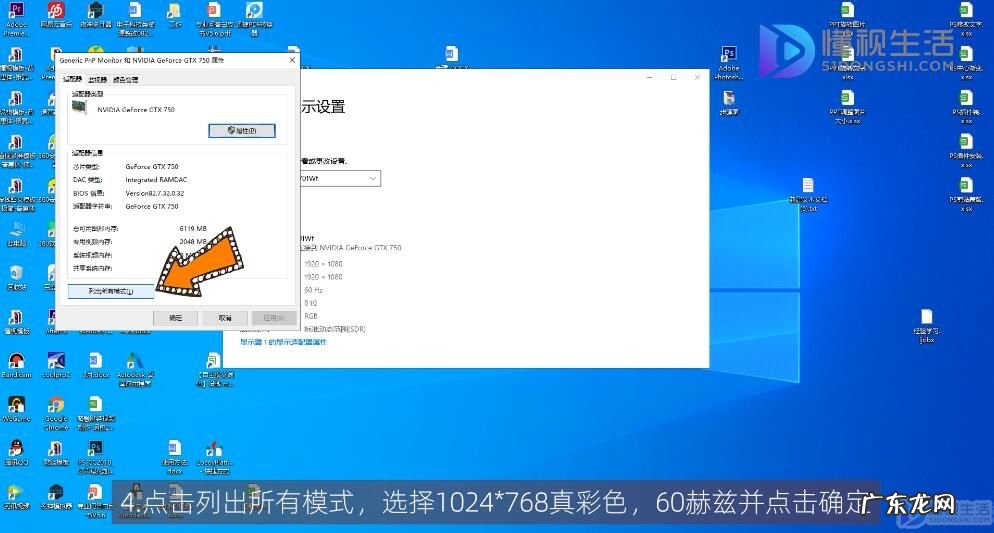This screenshot has height=533, width=994.
Task: Select the Adapter tab in properties dialog
Action: (x=72, y=79)
